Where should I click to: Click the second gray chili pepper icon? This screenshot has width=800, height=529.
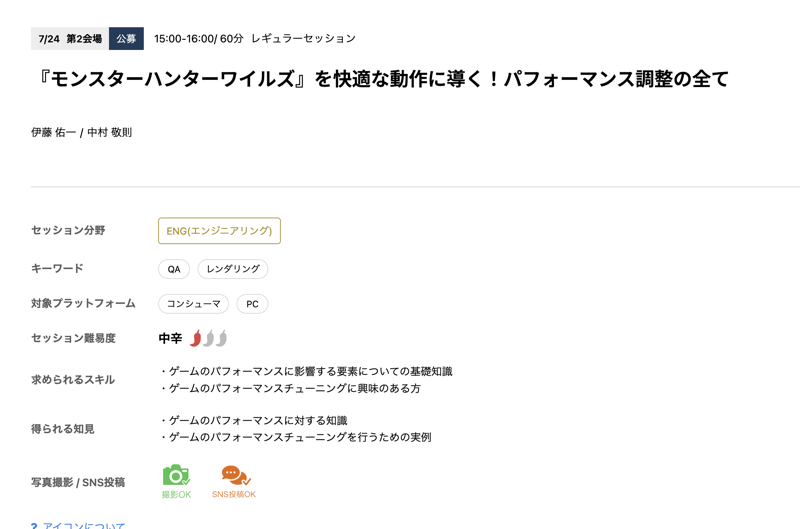(208, 338)
